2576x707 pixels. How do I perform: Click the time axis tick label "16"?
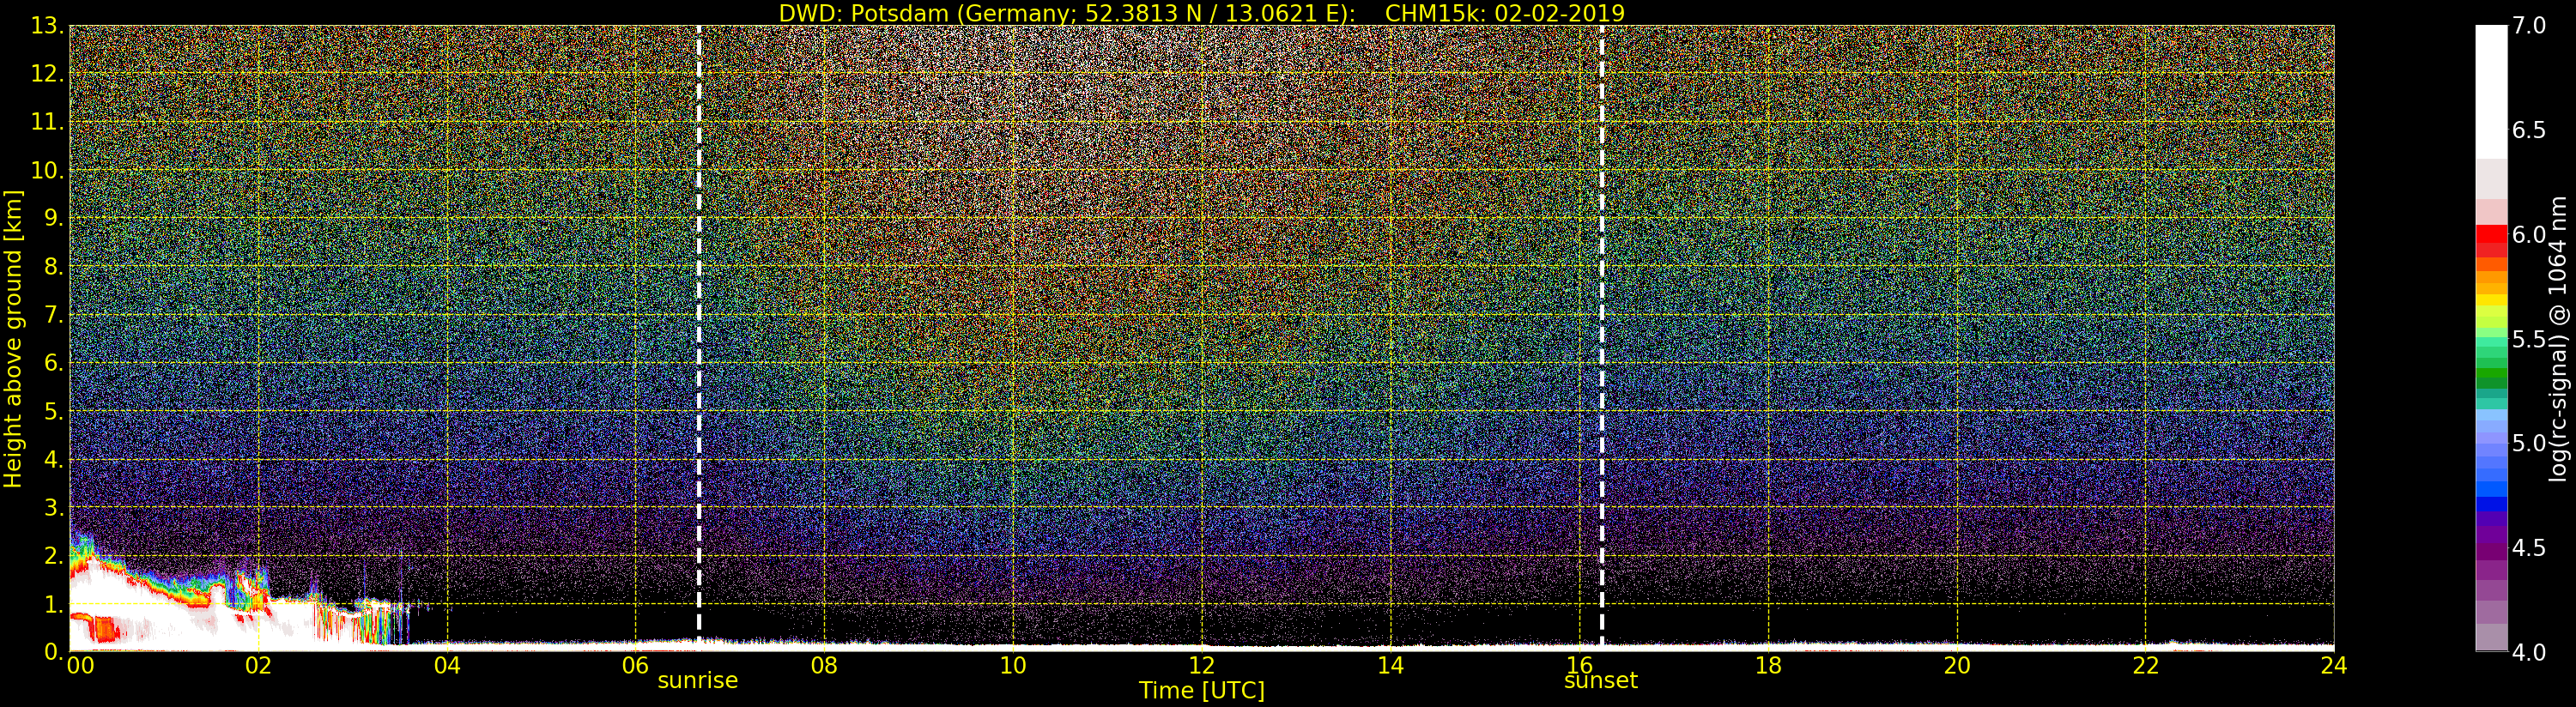pos(1579,665)
